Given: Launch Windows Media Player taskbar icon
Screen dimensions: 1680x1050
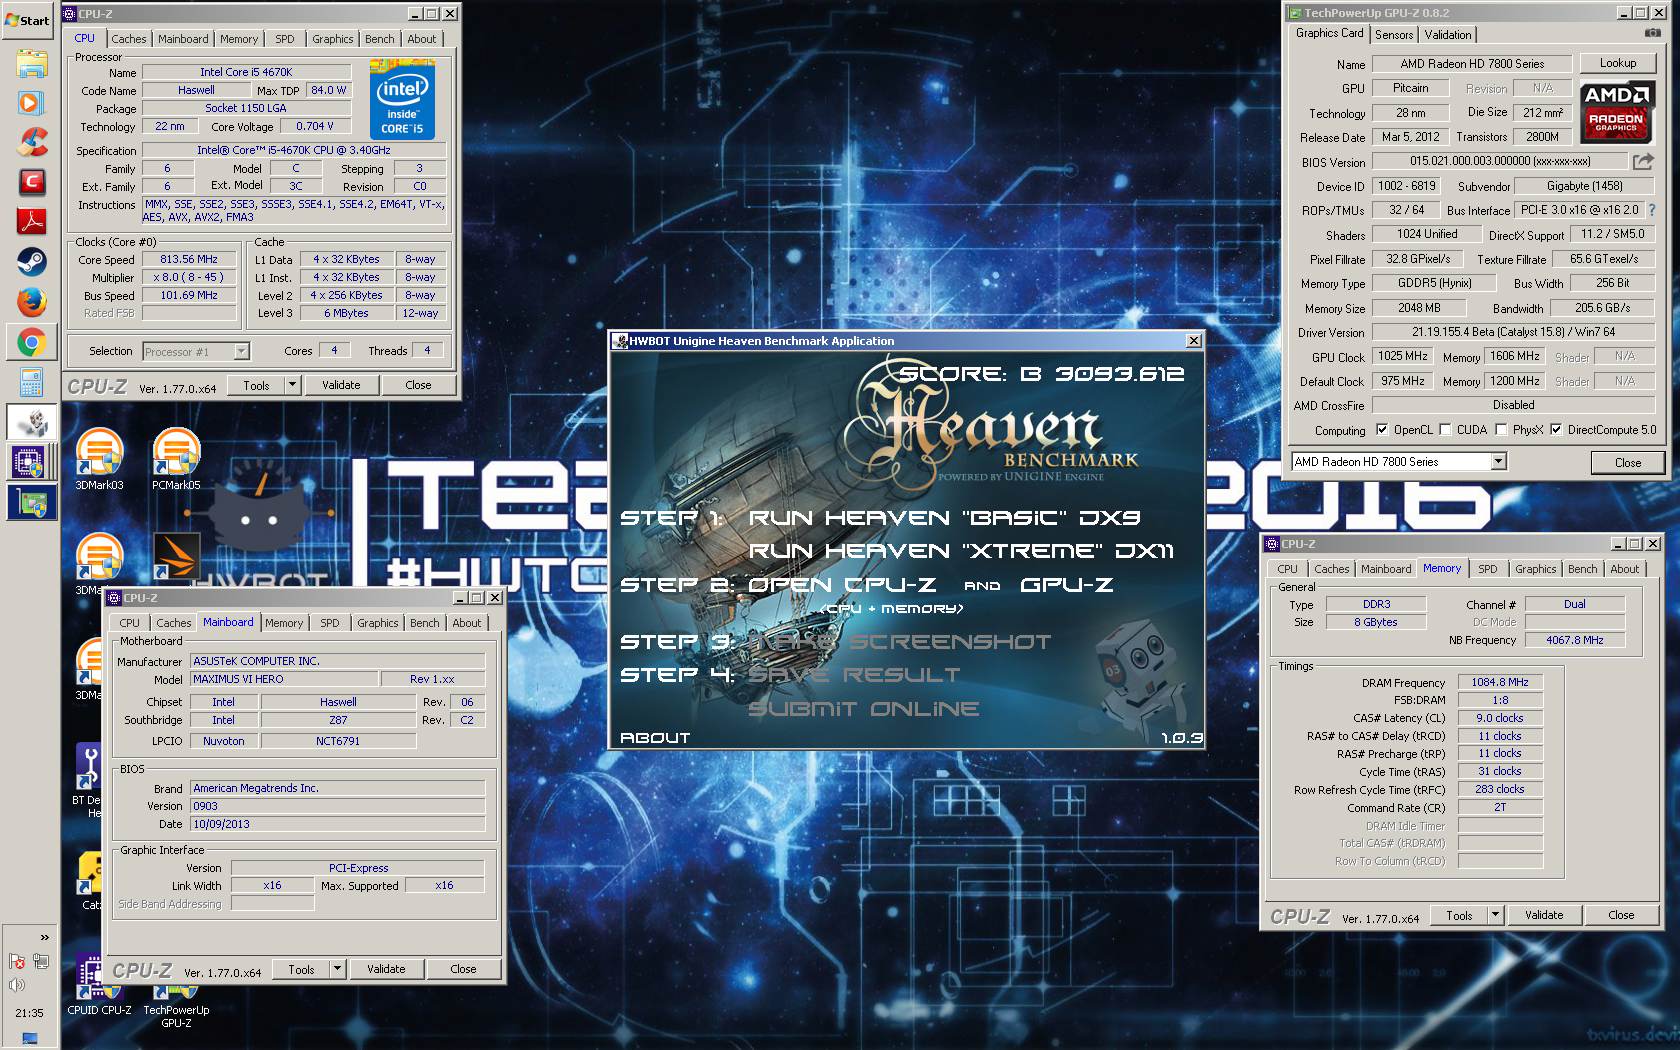Looking at the screenshot, I should 31,103.
